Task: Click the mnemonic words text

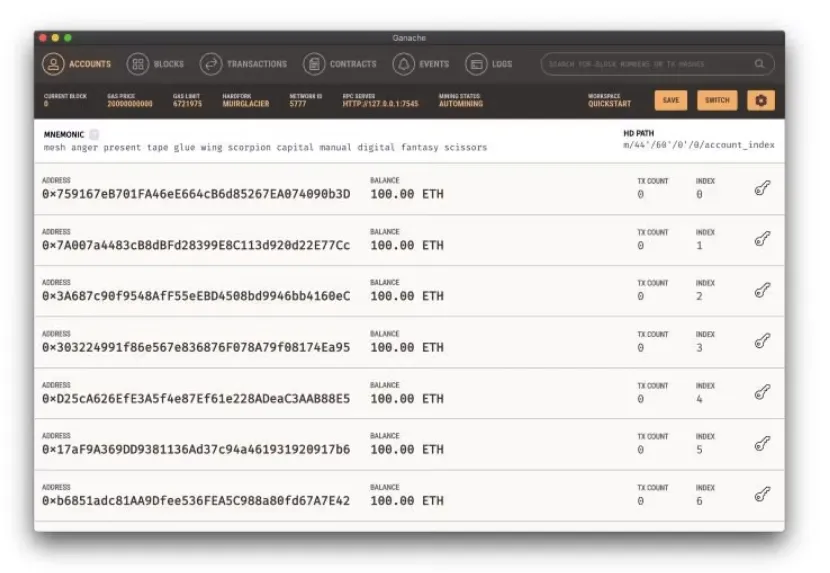Action: 265,147
